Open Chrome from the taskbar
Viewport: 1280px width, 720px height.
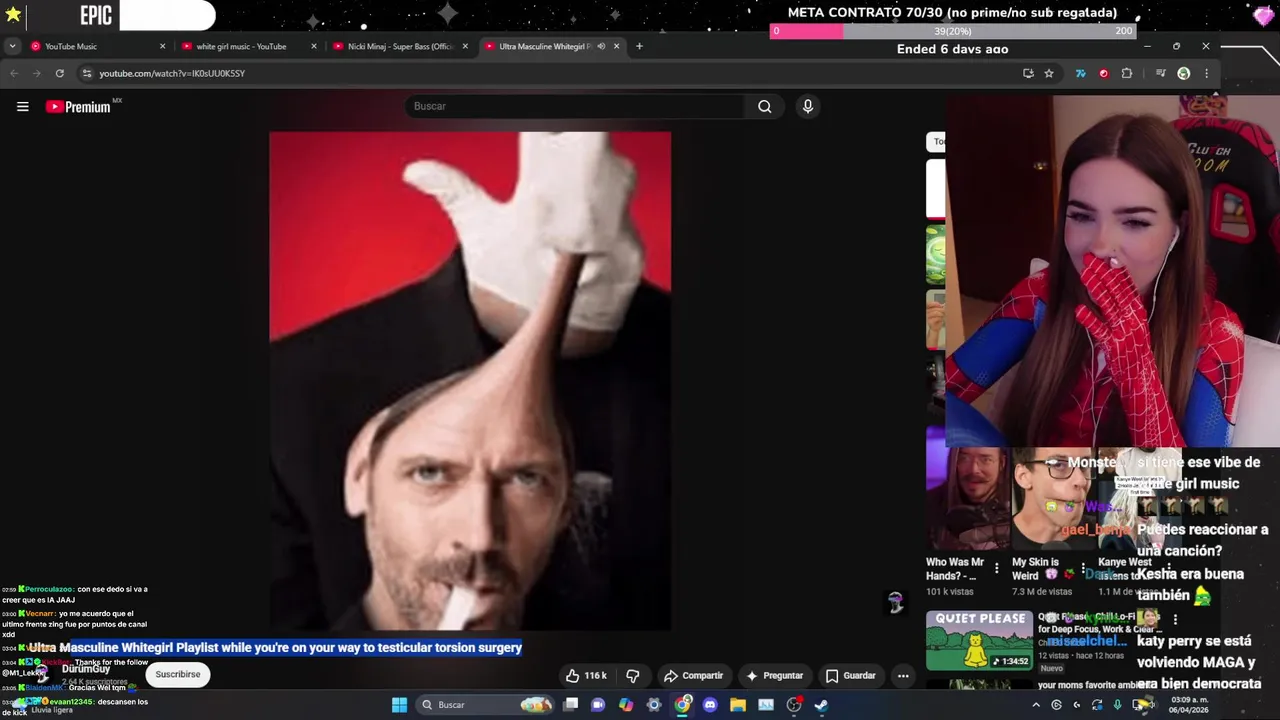click(682, 705)
